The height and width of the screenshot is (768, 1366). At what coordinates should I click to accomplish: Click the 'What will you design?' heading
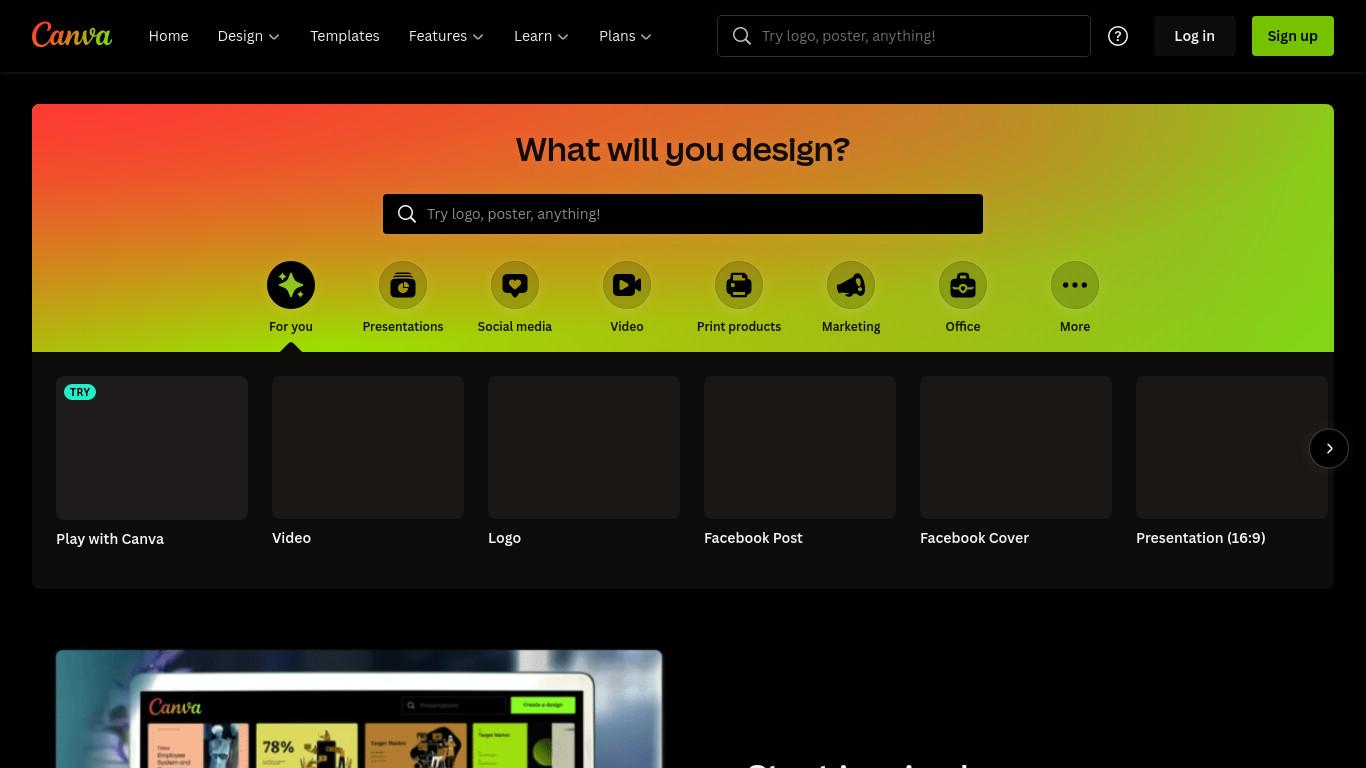[x=683, y=150]
